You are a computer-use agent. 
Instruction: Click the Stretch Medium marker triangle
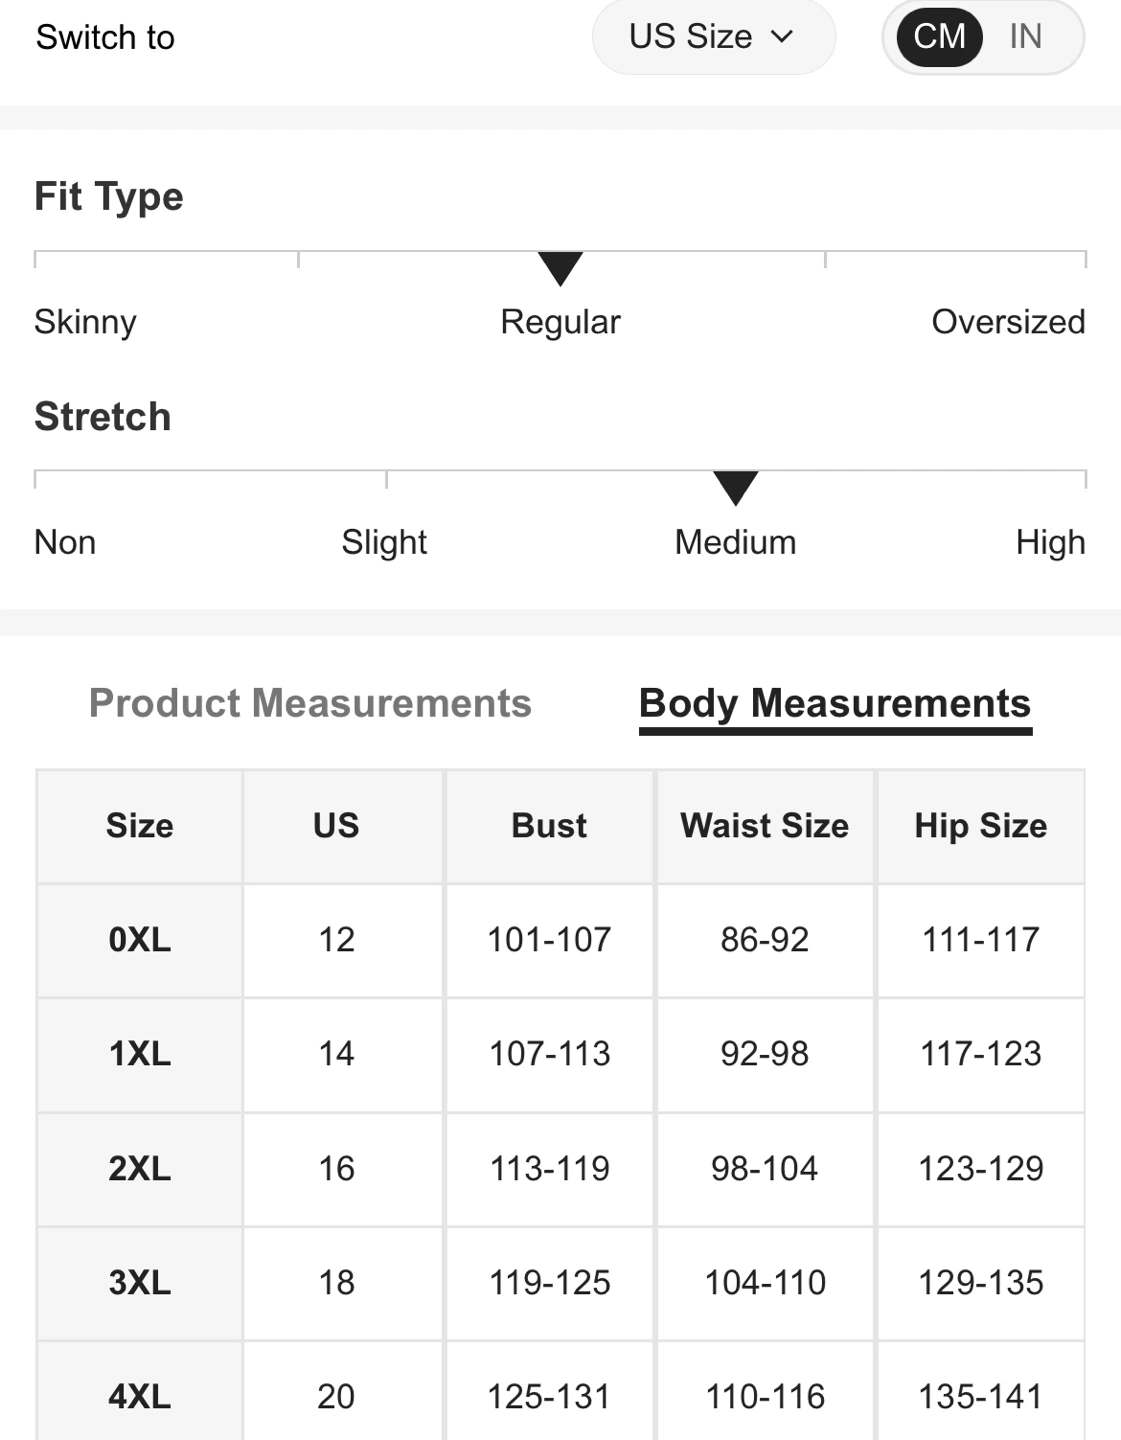coord(735,487)
